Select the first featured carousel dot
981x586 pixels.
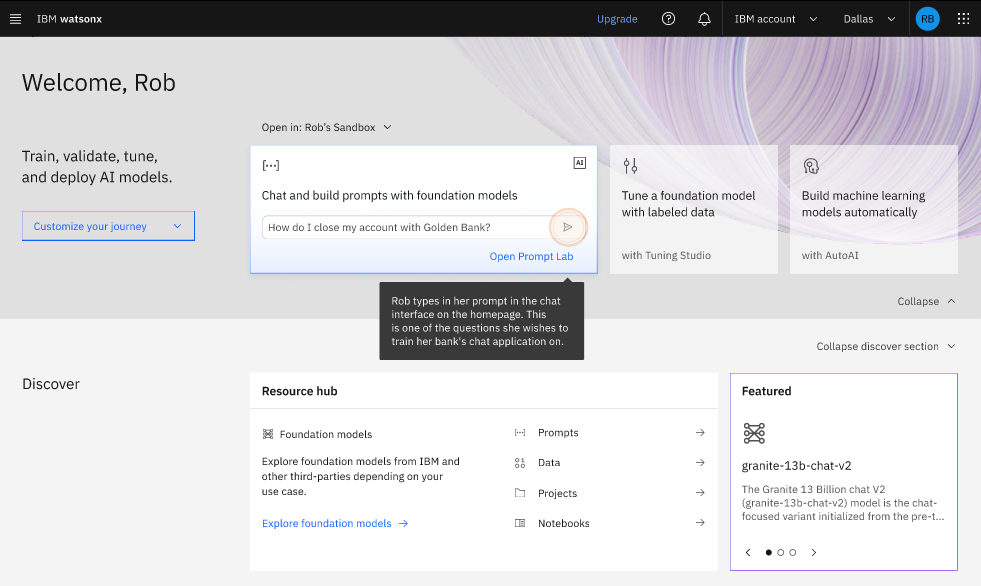point(768,552)
